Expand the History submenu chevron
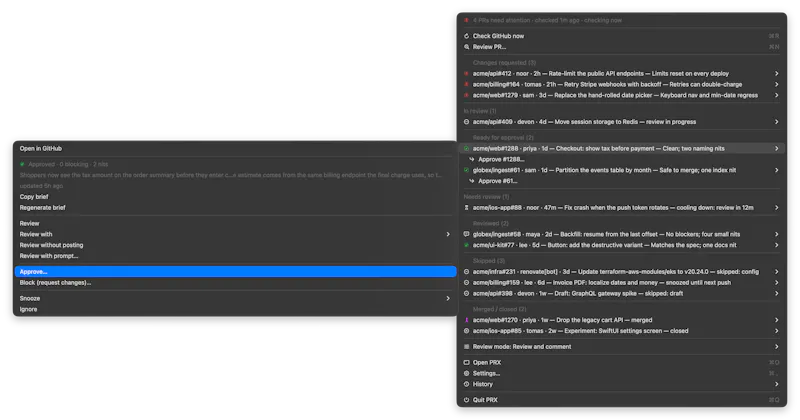The image size is (800, 420). tap(777, 384)
